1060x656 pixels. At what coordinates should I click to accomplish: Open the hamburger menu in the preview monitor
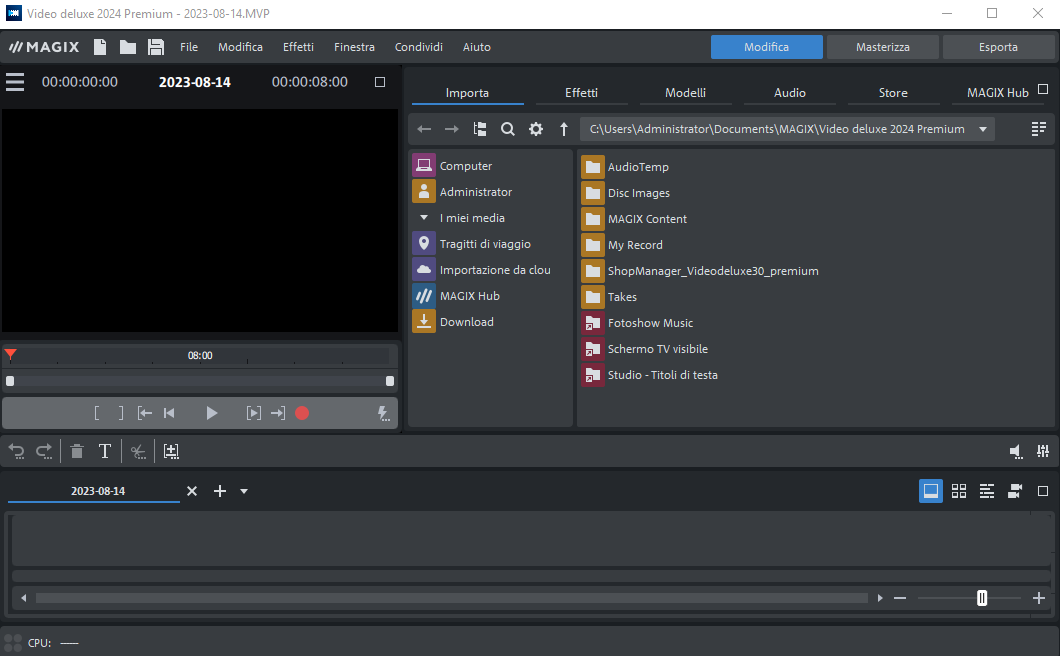coord(15,82)
